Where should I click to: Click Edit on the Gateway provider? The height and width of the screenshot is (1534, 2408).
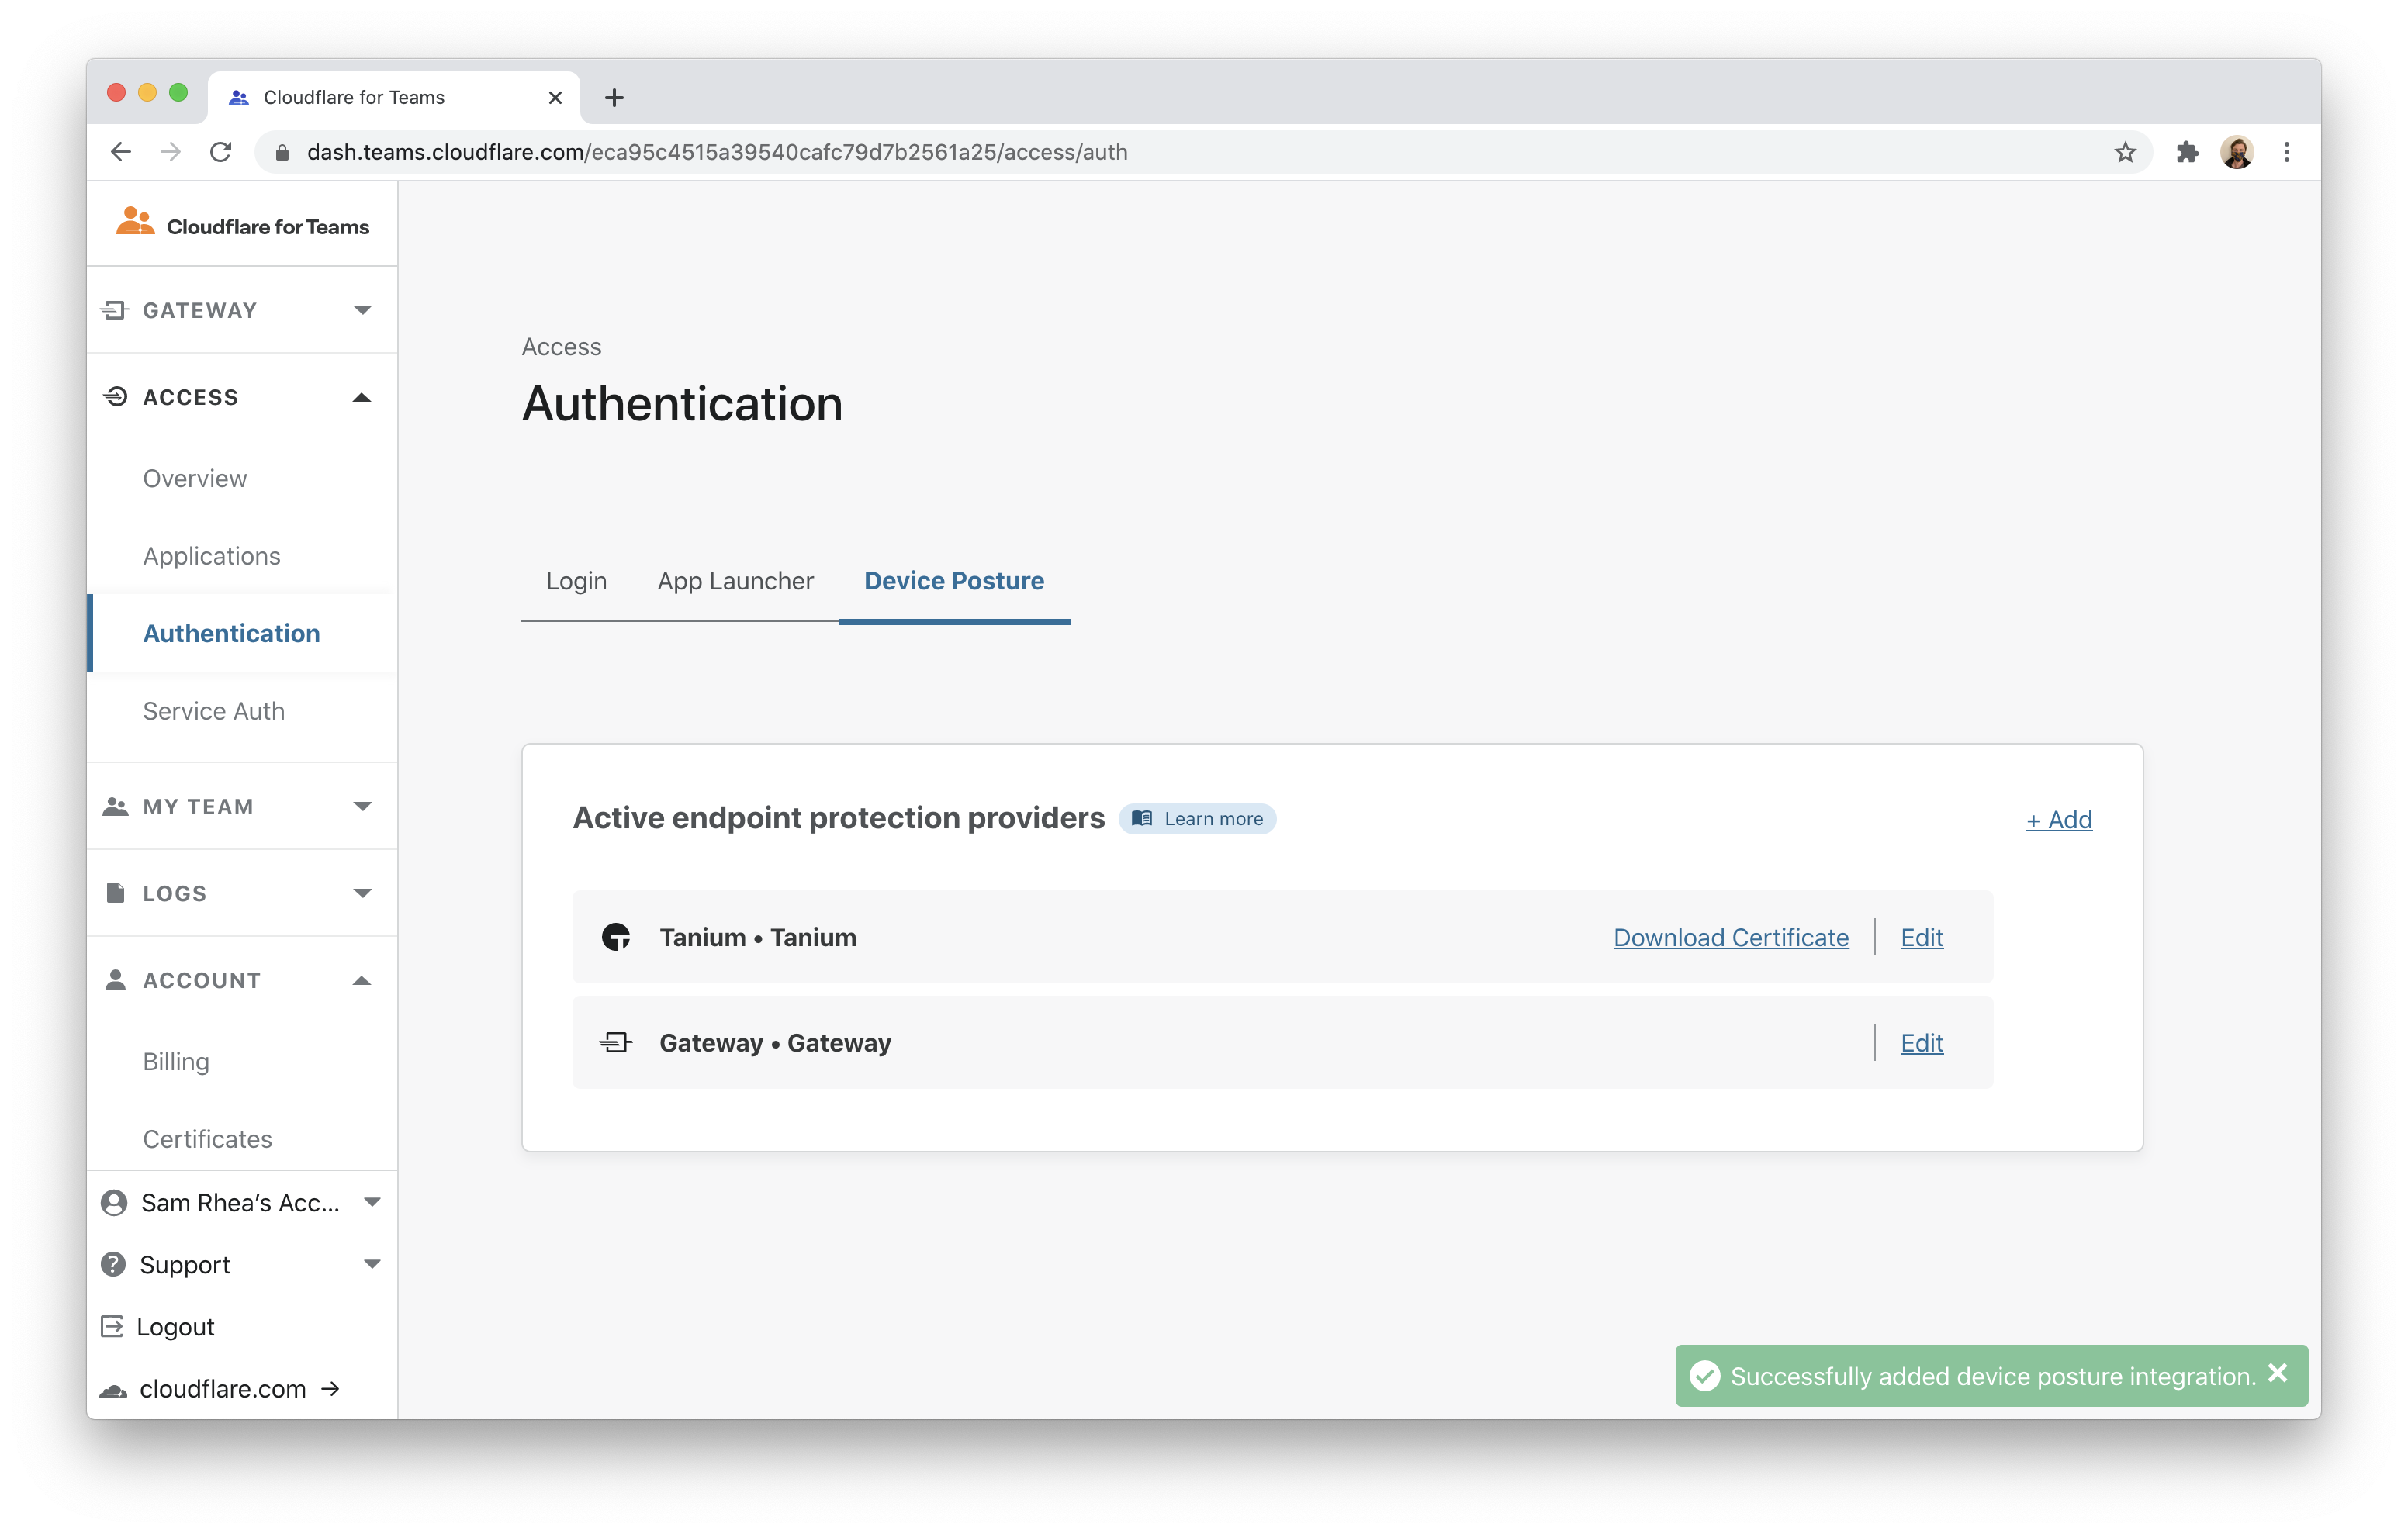tap(1921, 1043)
